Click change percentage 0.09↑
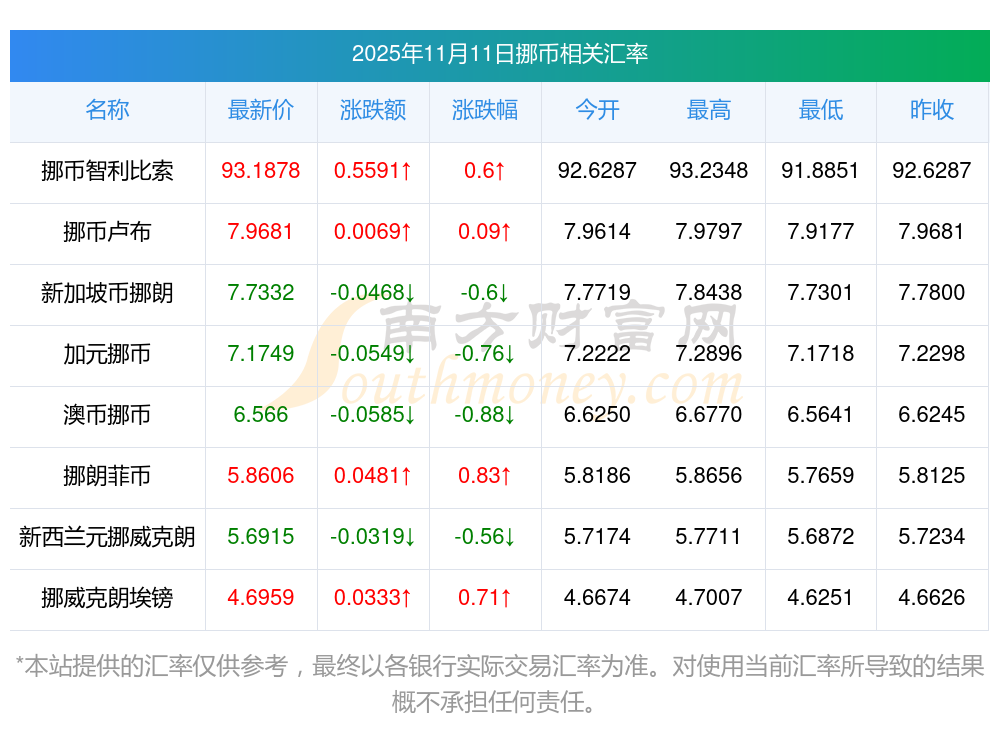Viewport: 1000px width, 733px height. pos(485,232)
